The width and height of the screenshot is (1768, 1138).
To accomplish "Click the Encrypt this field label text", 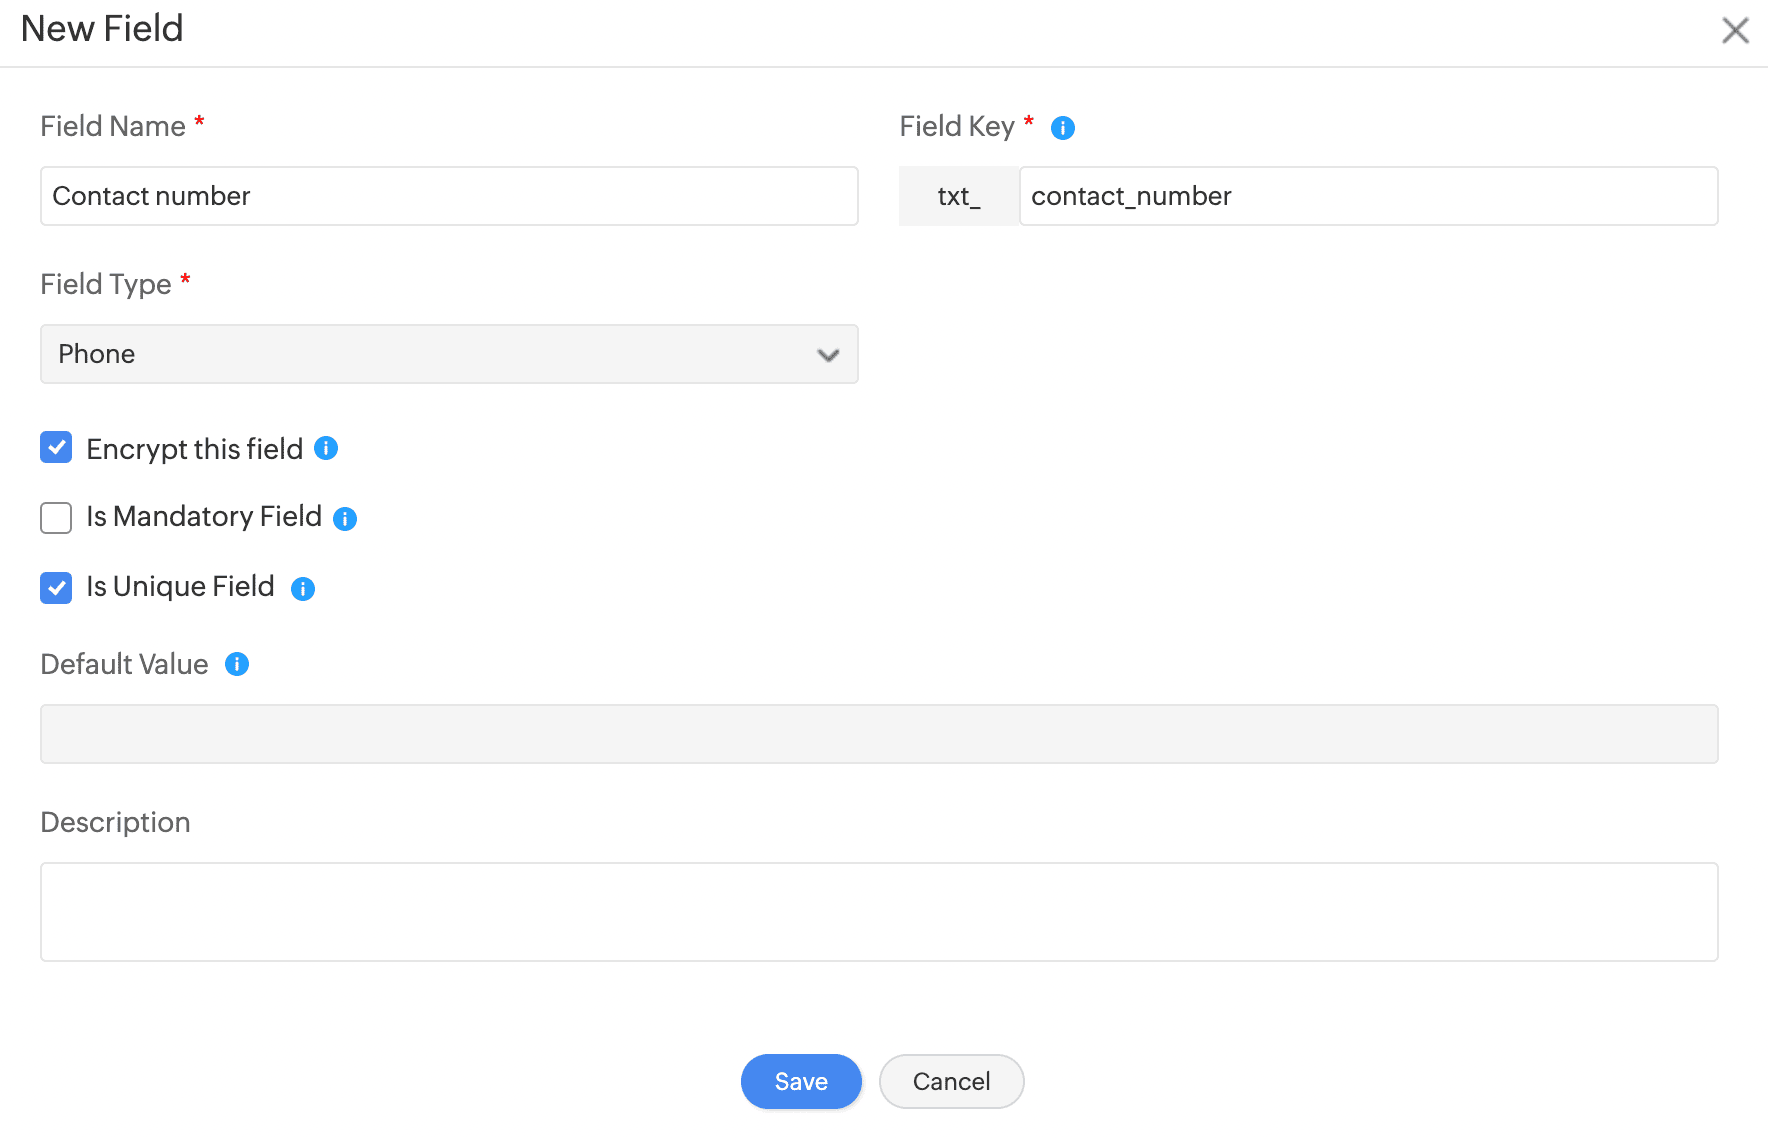I will tap(194, 449).
